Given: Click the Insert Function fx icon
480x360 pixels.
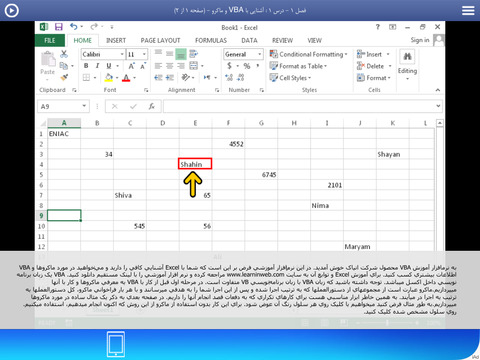Looking at the screenshot, I should [x=152, y=106].
